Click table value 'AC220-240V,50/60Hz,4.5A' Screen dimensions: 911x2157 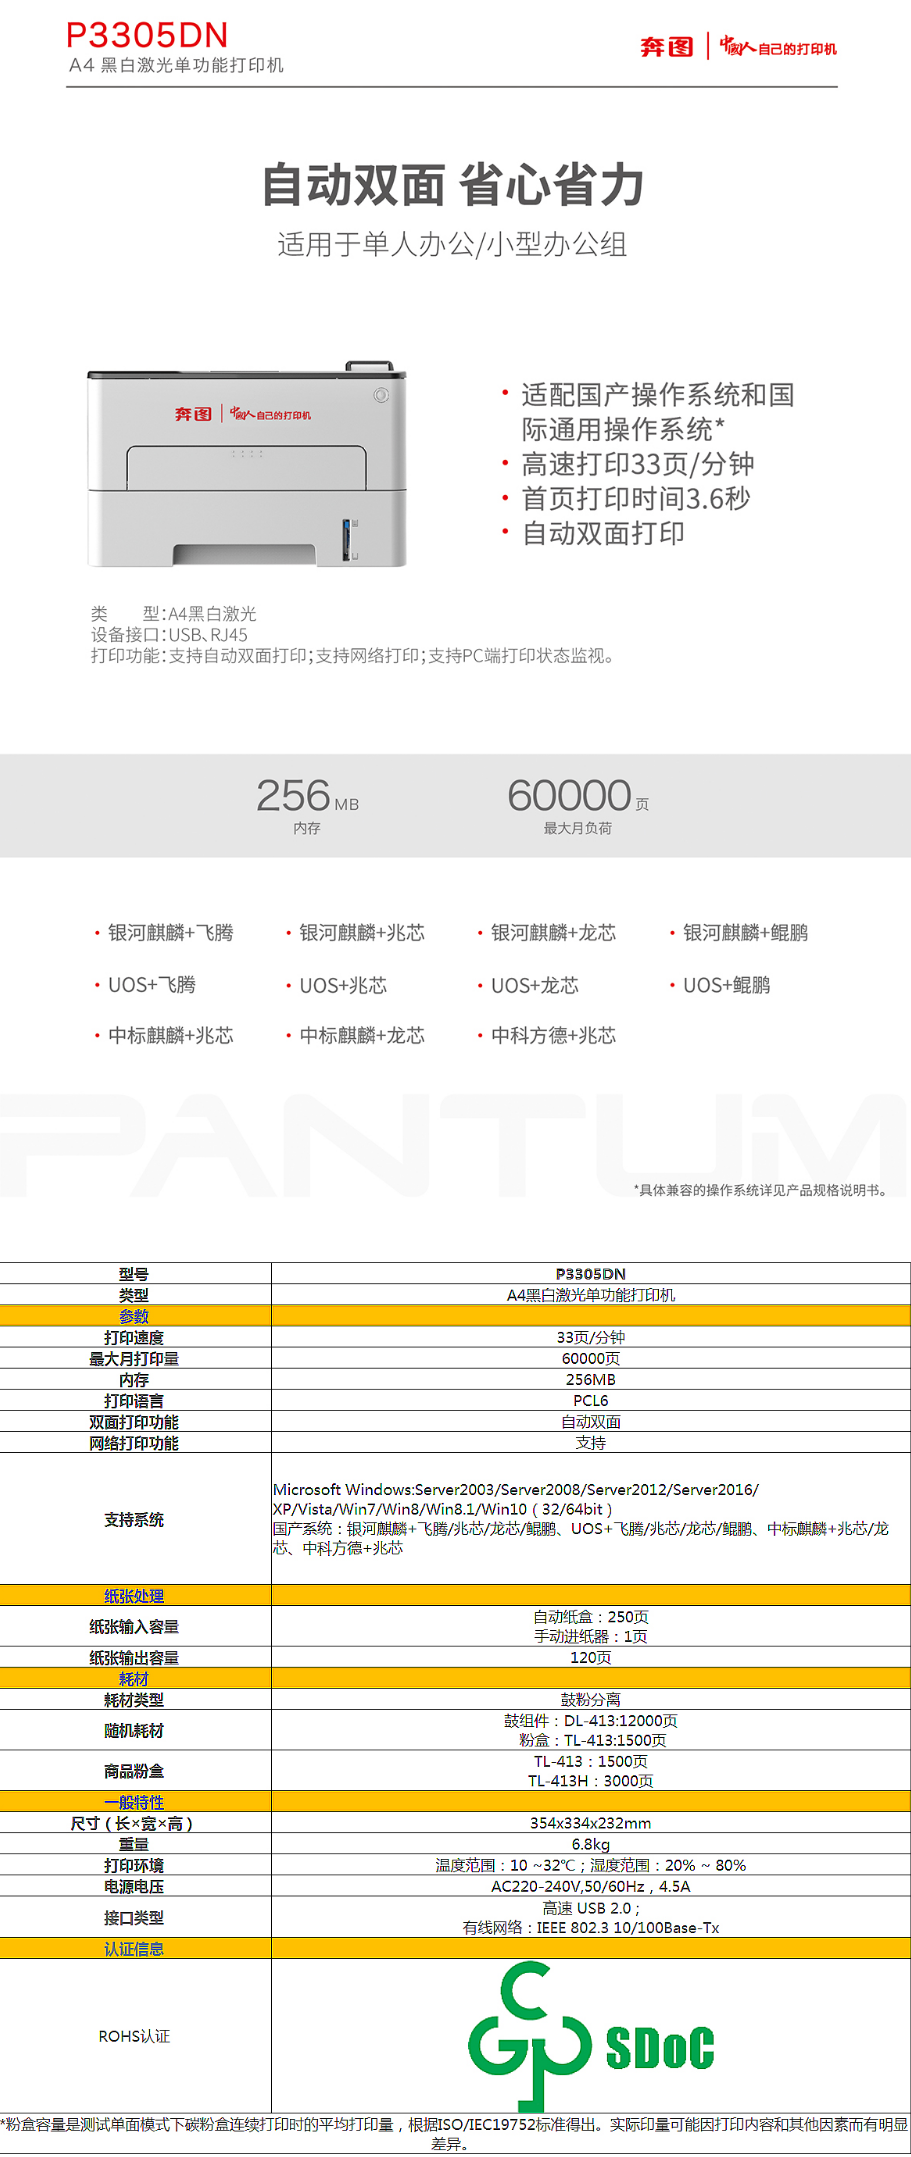[x=591, y=1887]
